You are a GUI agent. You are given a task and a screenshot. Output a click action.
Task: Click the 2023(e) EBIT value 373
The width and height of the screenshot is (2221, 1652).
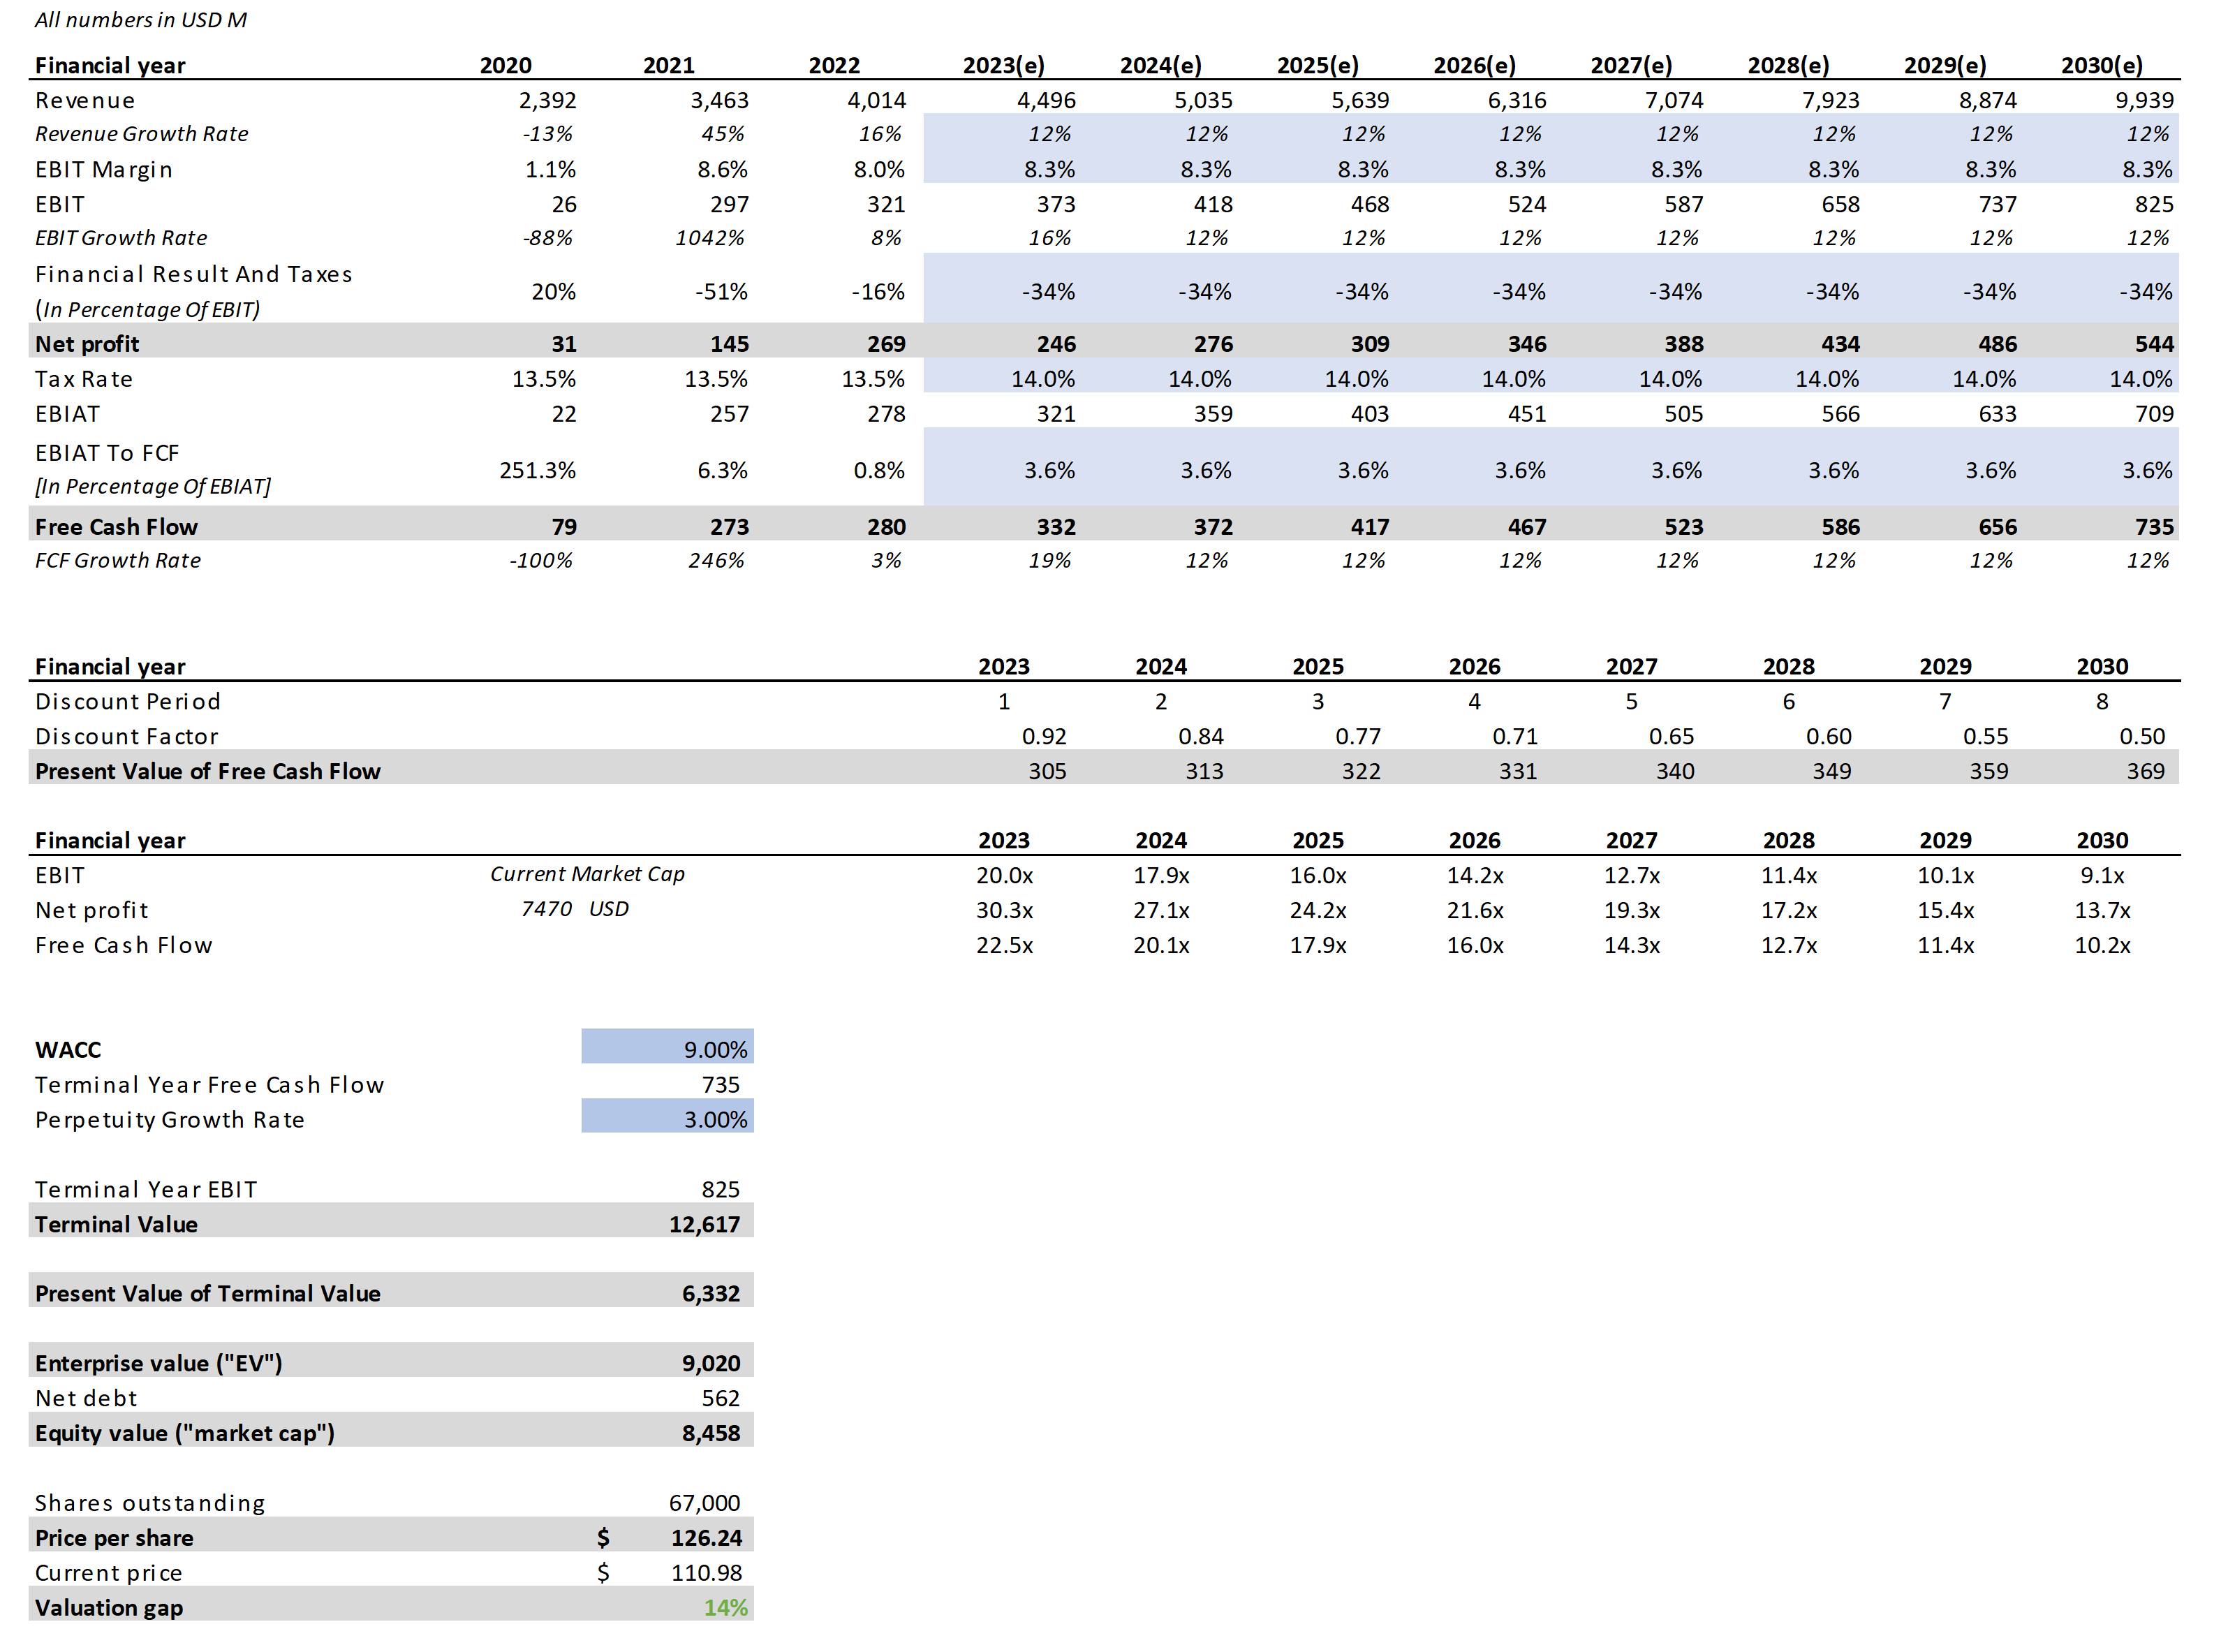[1056, 204]
